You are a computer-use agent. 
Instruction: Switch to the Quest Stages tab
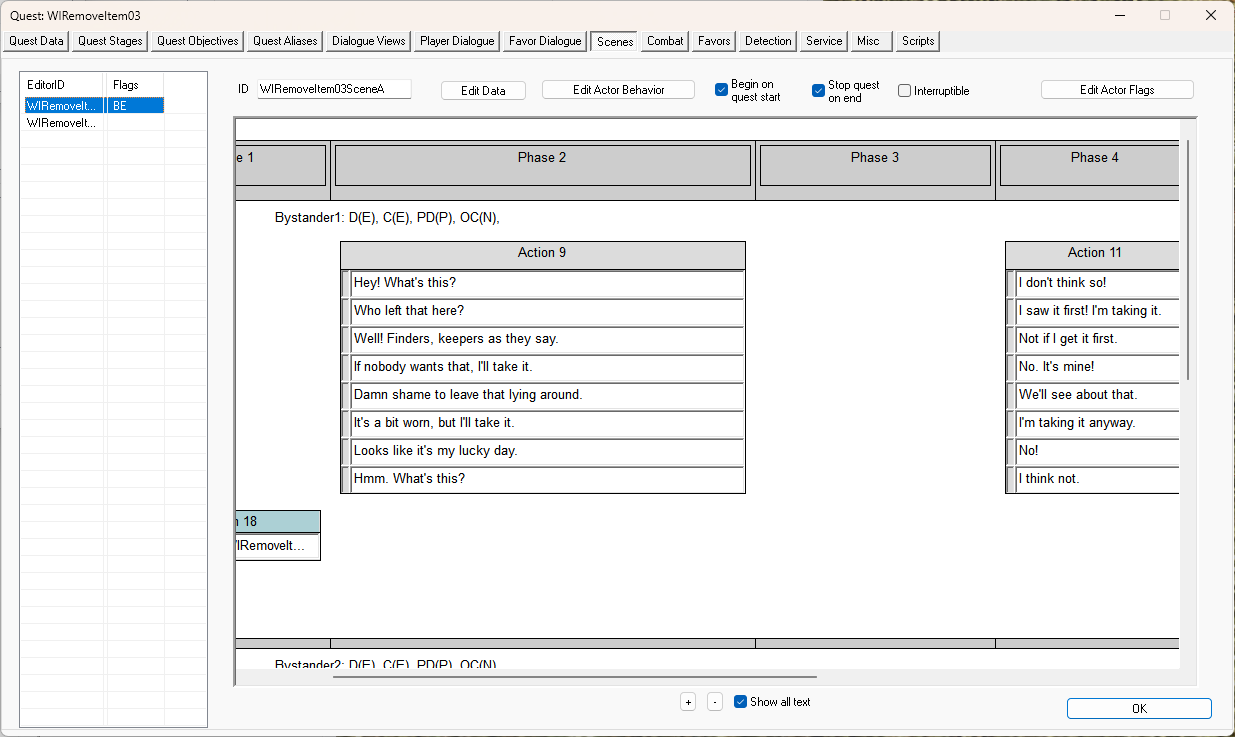click(111, 41)
